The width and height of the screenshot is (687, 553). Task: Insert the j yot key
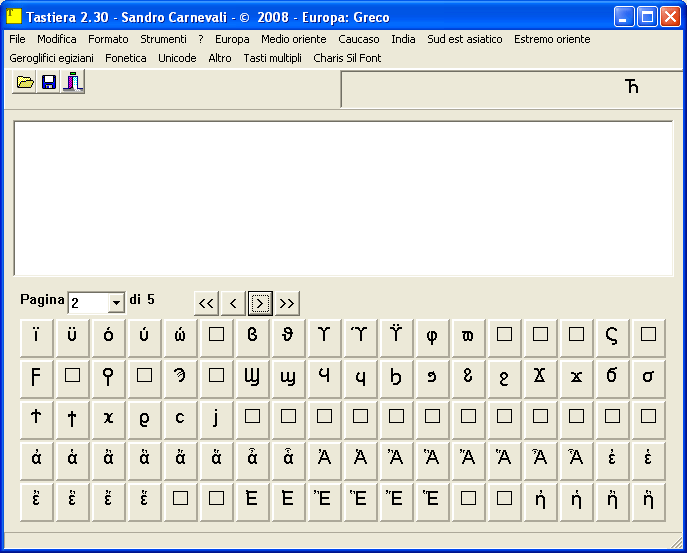click(x=216, y=419)
